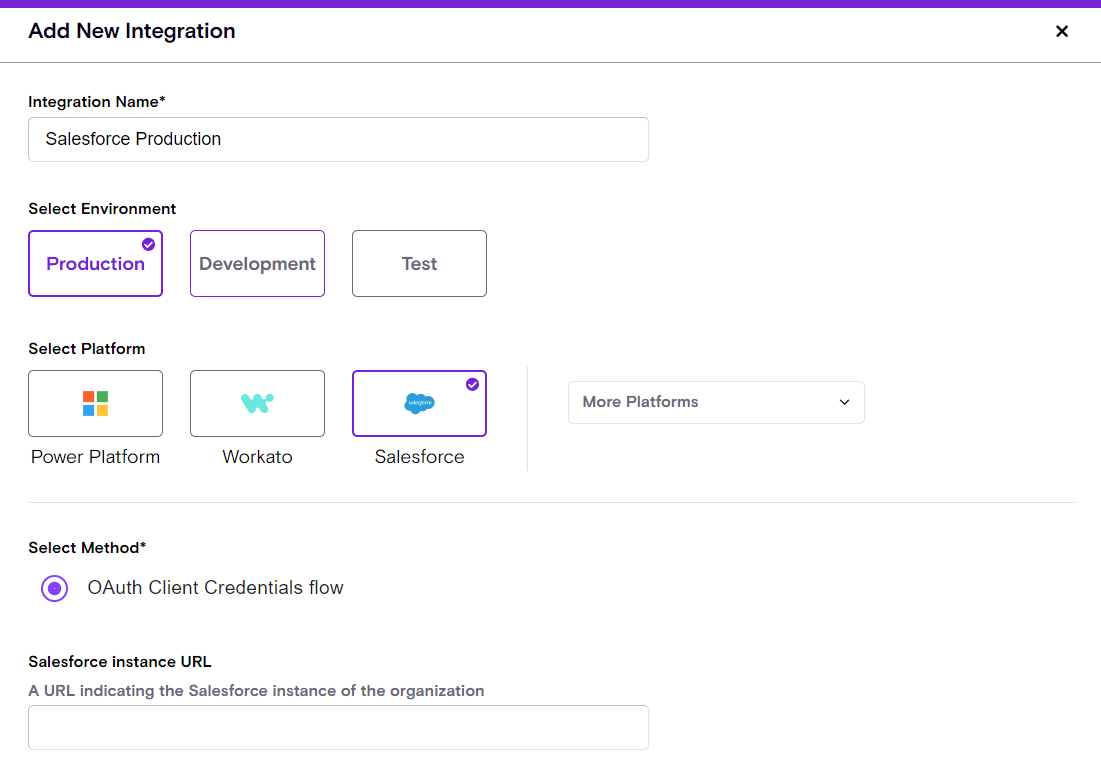Click the checkmark badge on Production

pos(148,244)
